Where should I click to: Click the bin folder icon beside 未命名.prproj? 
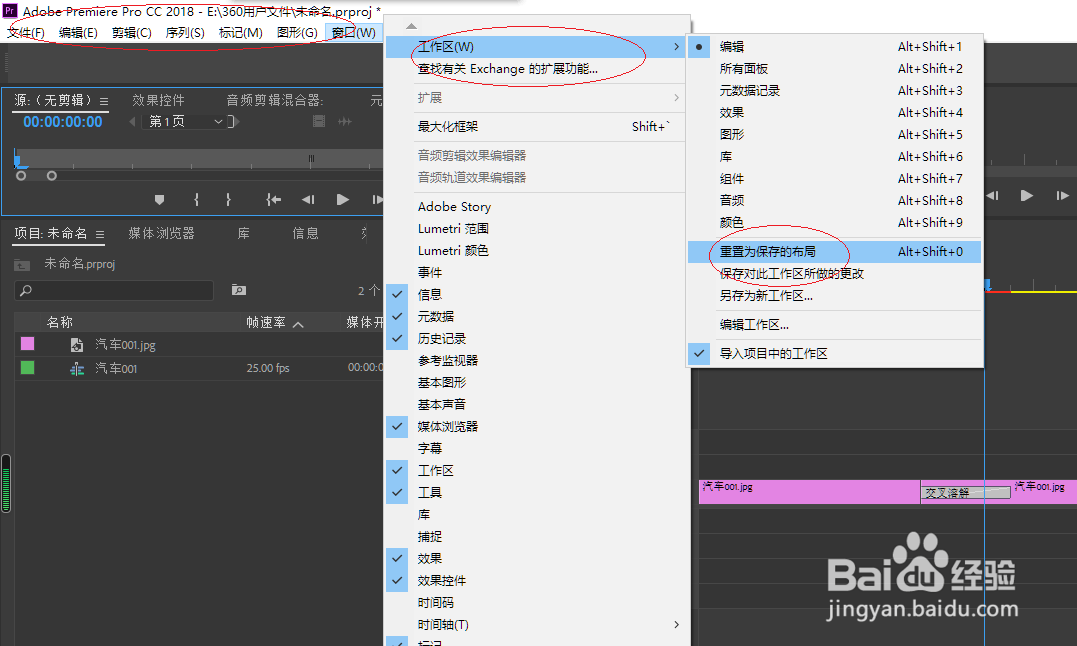tap(22, 264)
